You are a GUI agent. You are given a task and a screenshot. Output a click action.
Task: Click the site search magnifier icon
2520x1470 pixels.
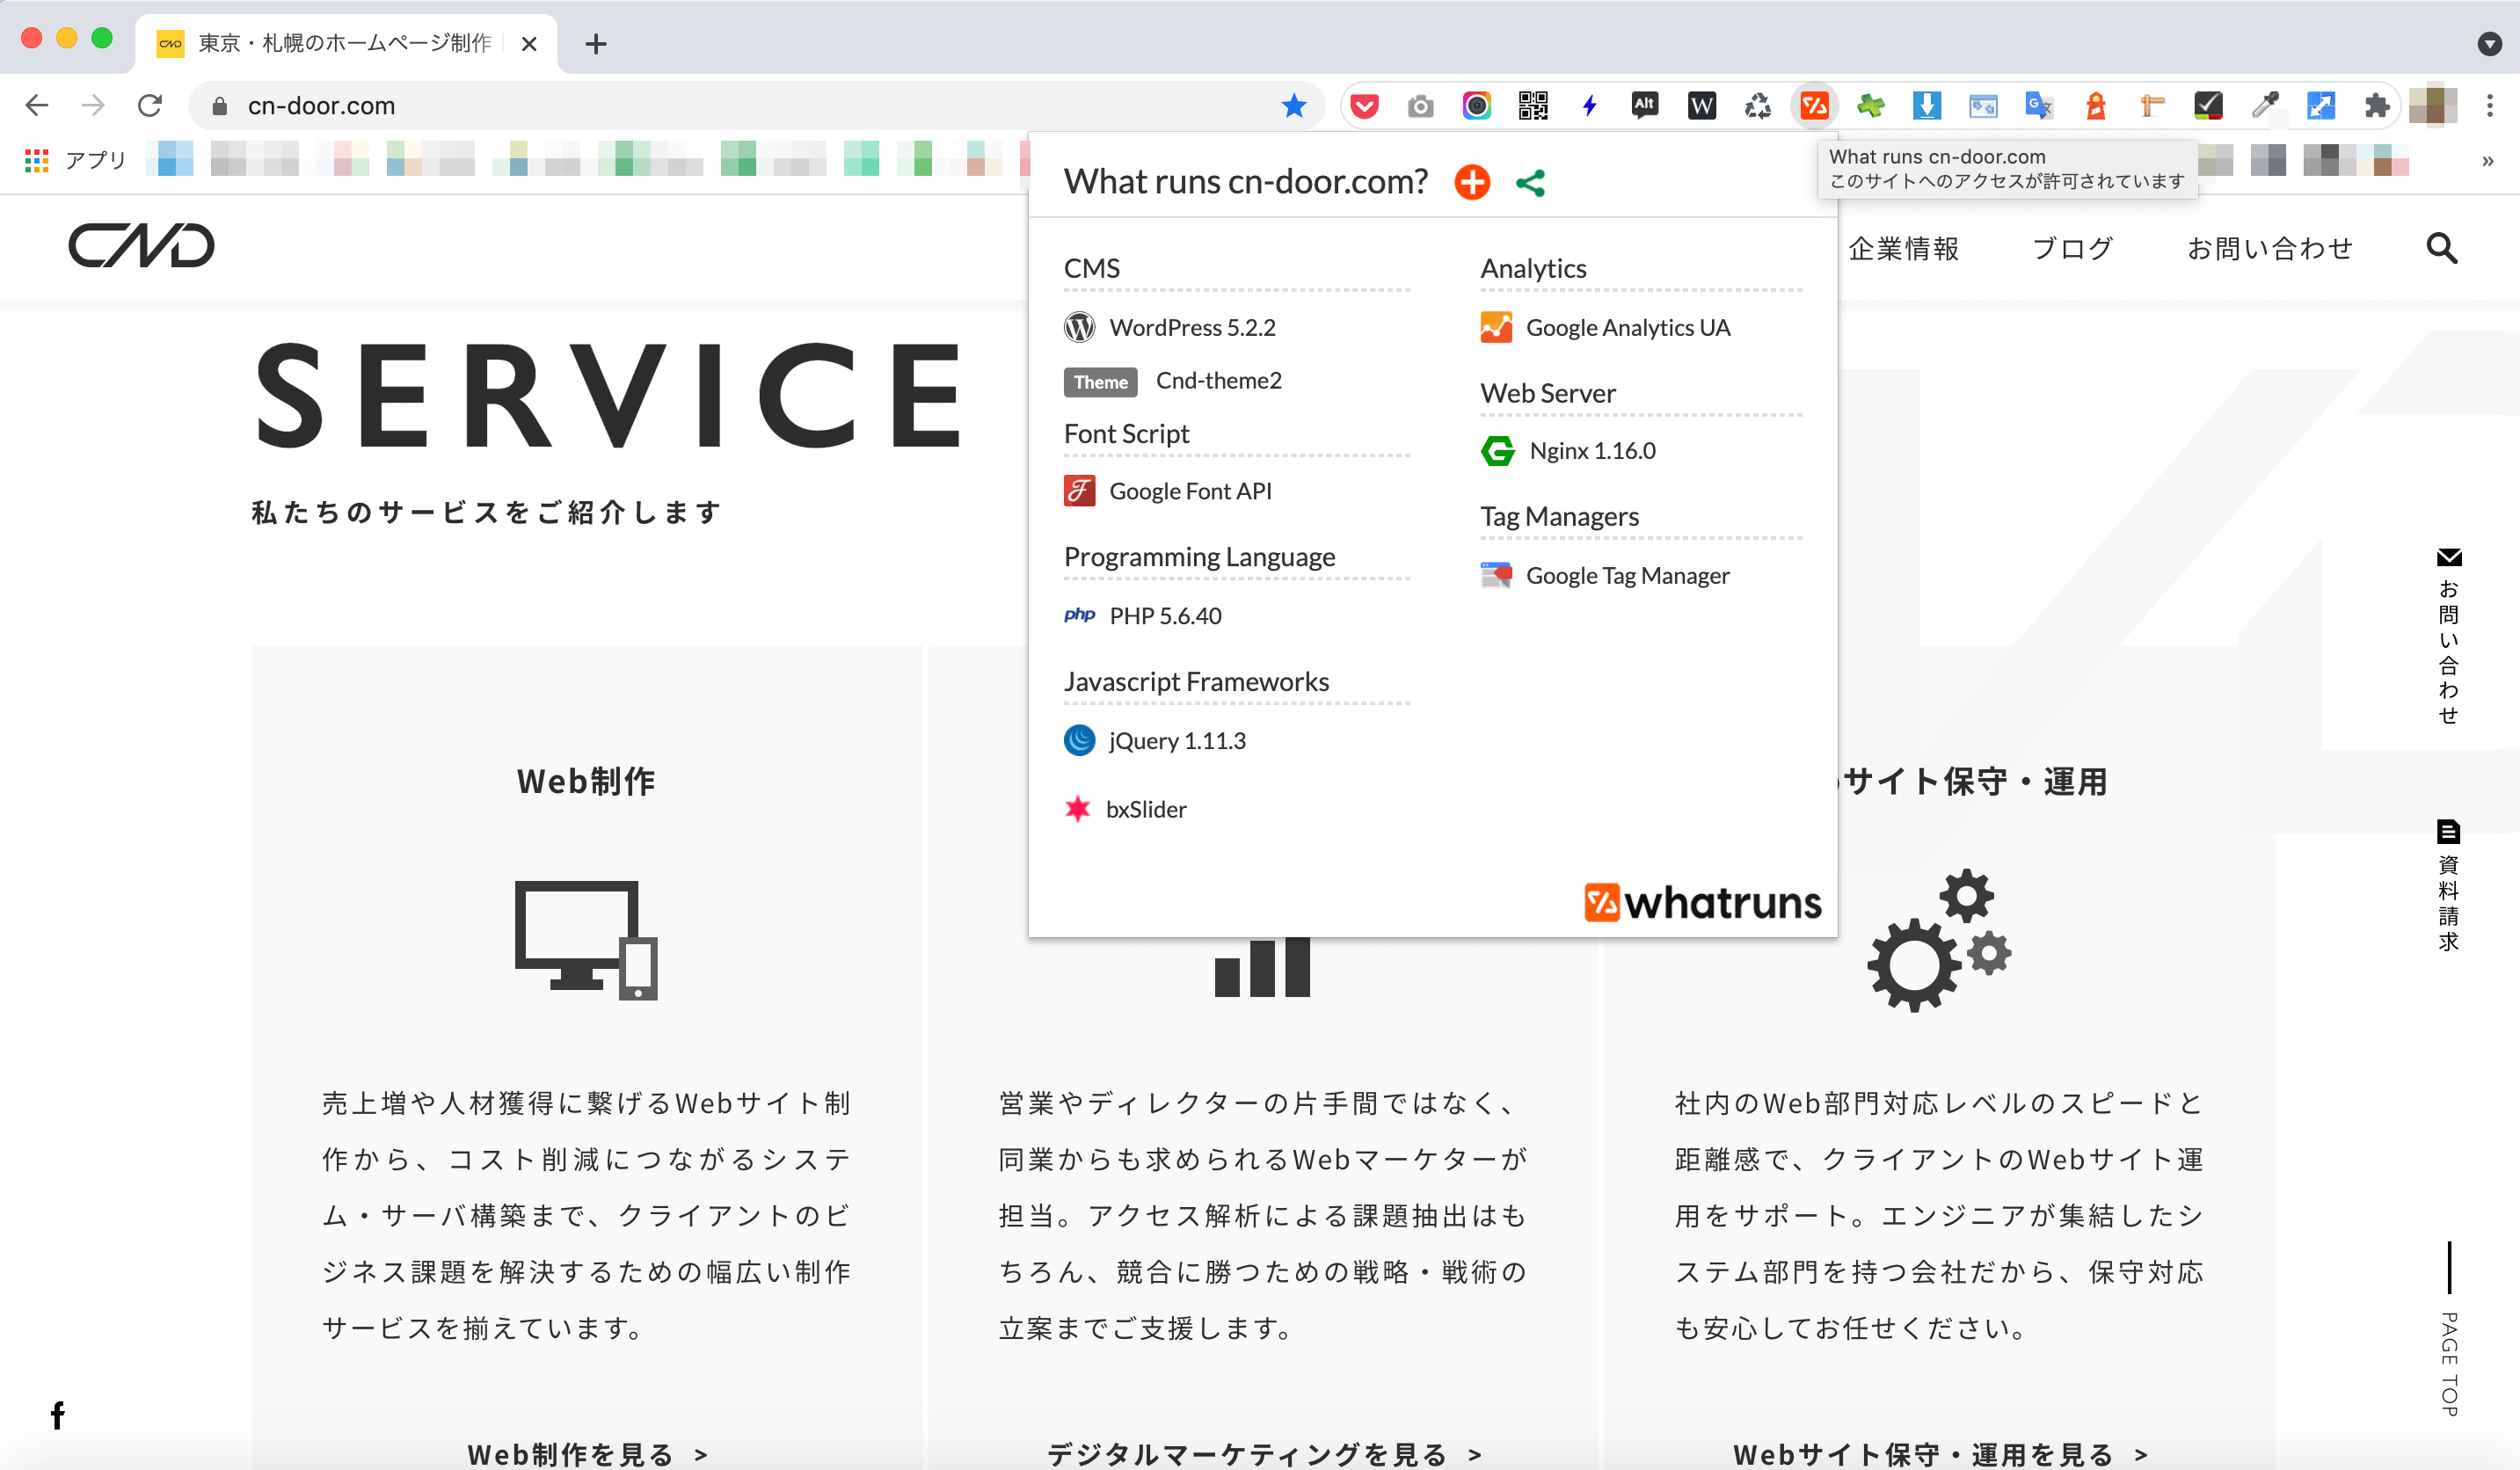pyautogui.click(x=2441, y=247)
